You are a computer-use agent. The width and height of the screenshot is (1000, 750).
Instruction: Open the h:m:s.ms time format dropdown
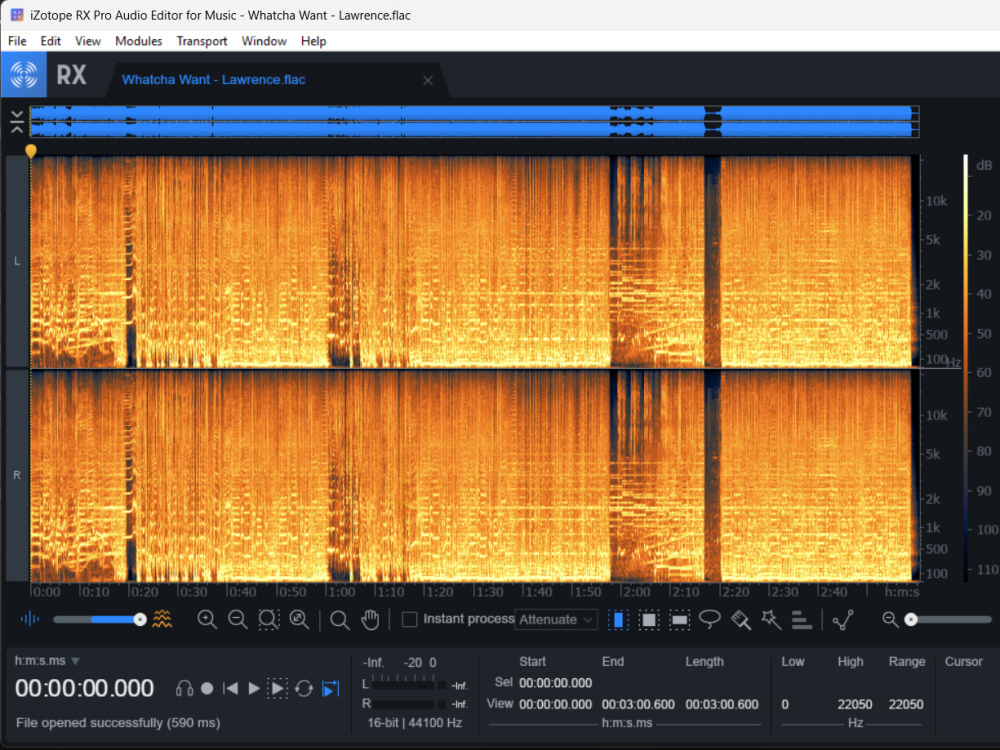point(47,661)
